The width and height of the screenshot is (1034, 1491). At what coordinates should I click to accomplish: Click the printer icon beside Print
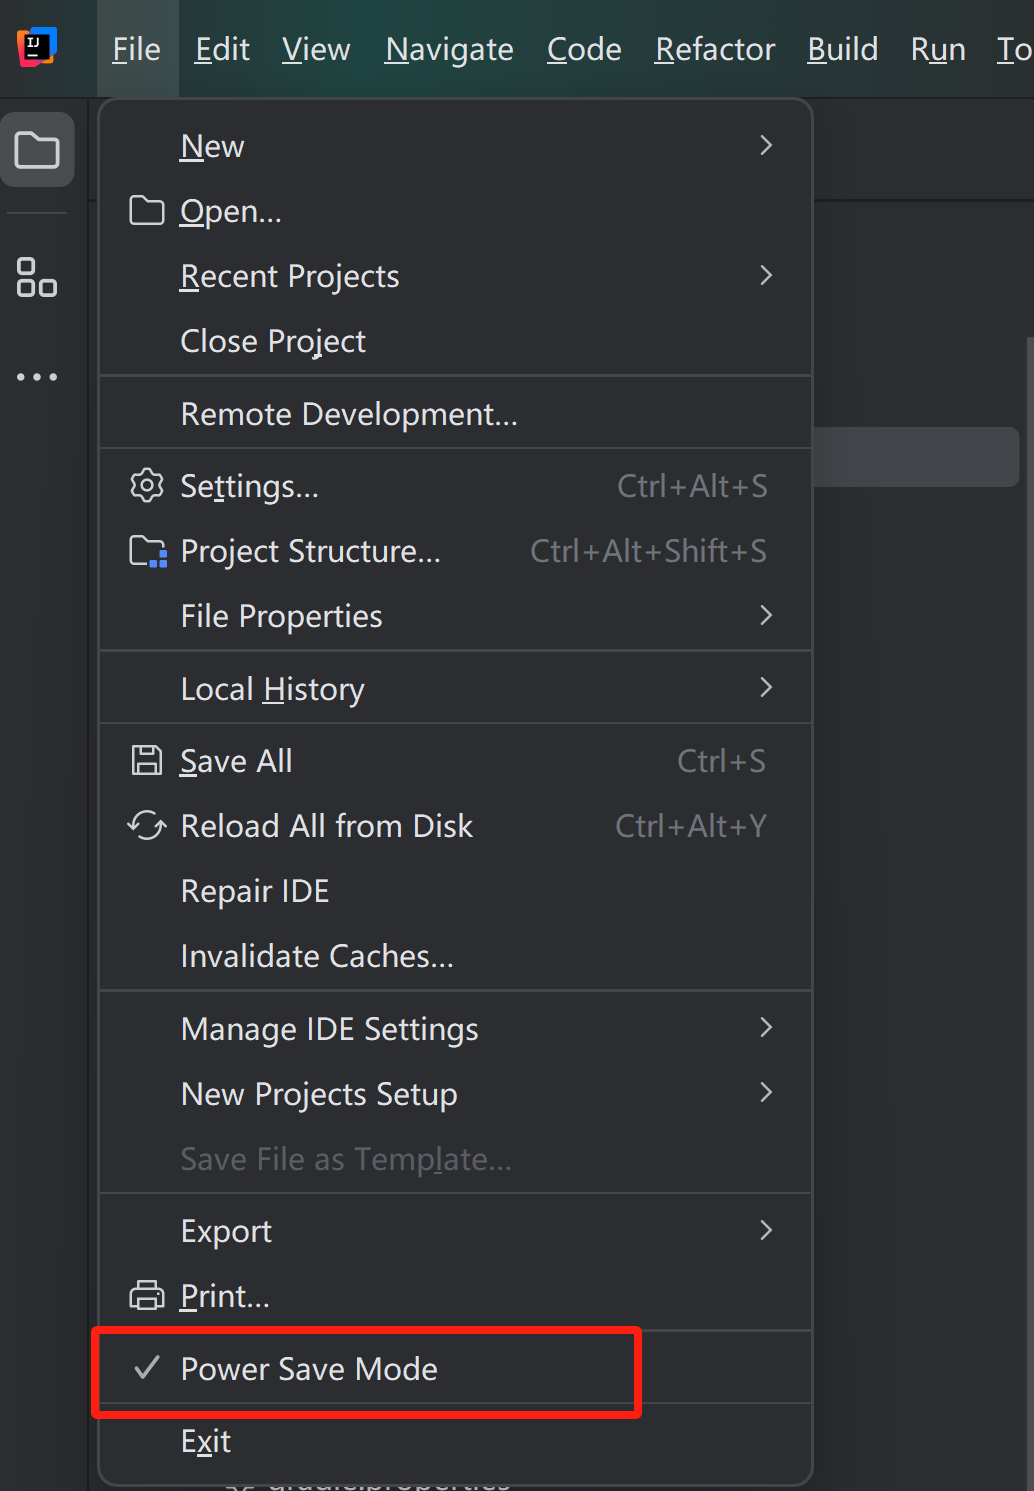coord(147,1296)
